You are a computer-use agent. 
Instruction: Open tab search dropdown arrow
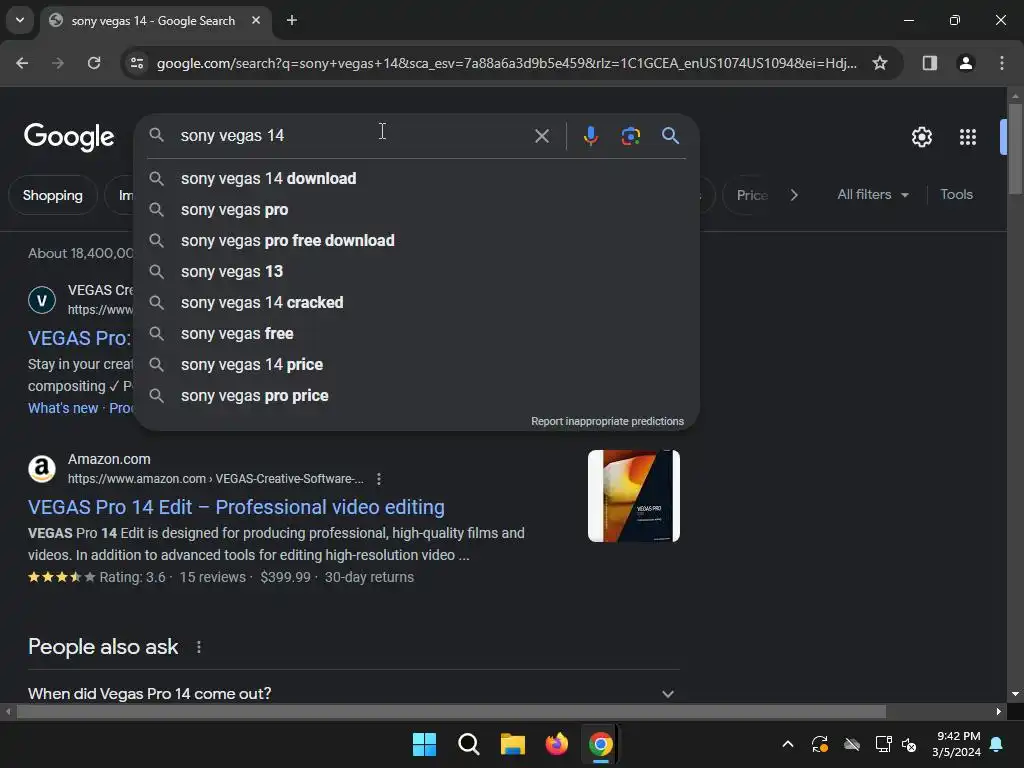coord(20,20)
